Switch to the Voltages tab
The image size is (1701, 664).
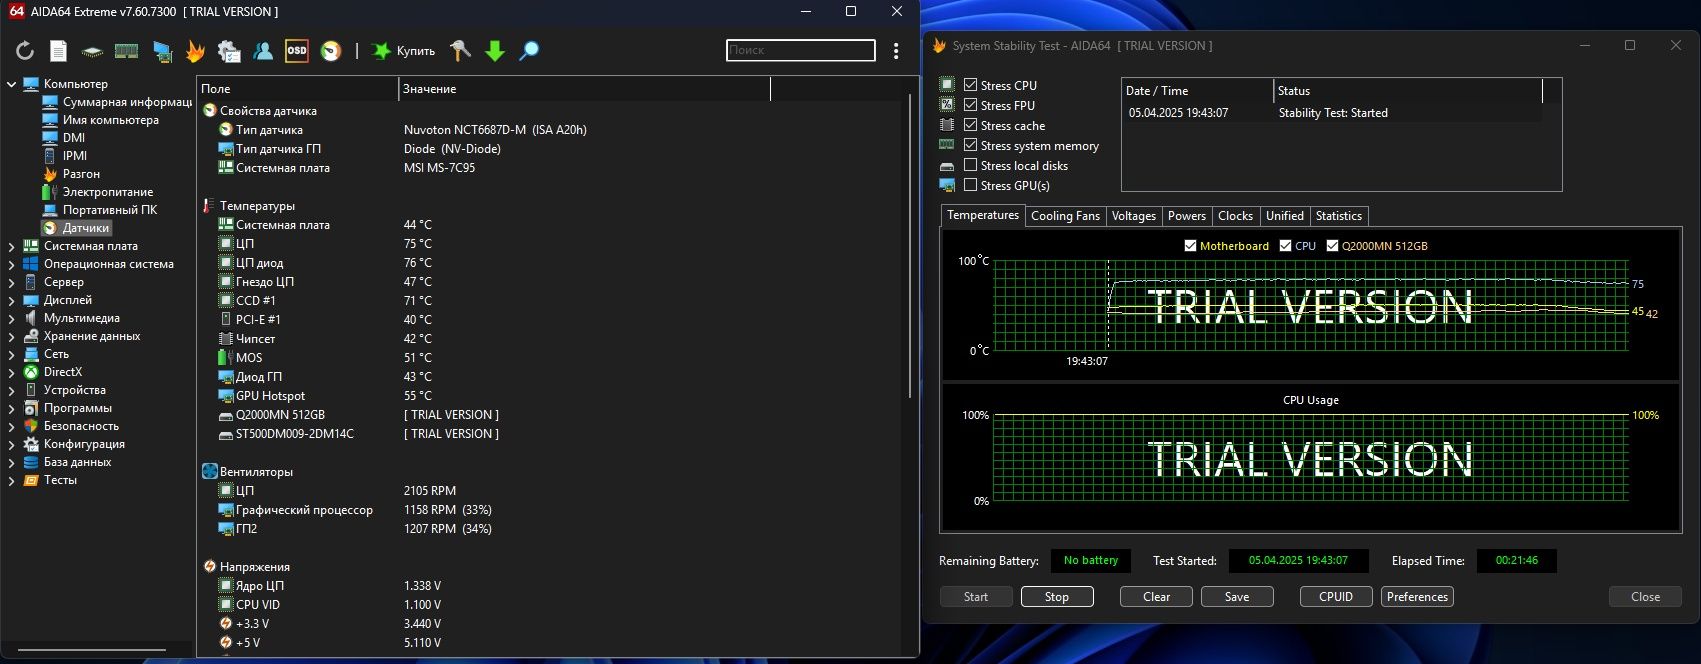pos(1133,216)
